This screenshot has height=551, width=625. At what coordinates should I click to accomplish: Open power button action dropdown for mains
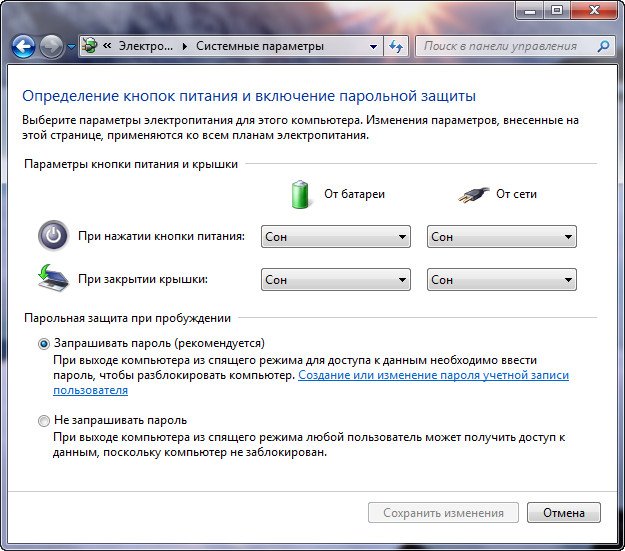pyautogui.click(x=502, y=236)
